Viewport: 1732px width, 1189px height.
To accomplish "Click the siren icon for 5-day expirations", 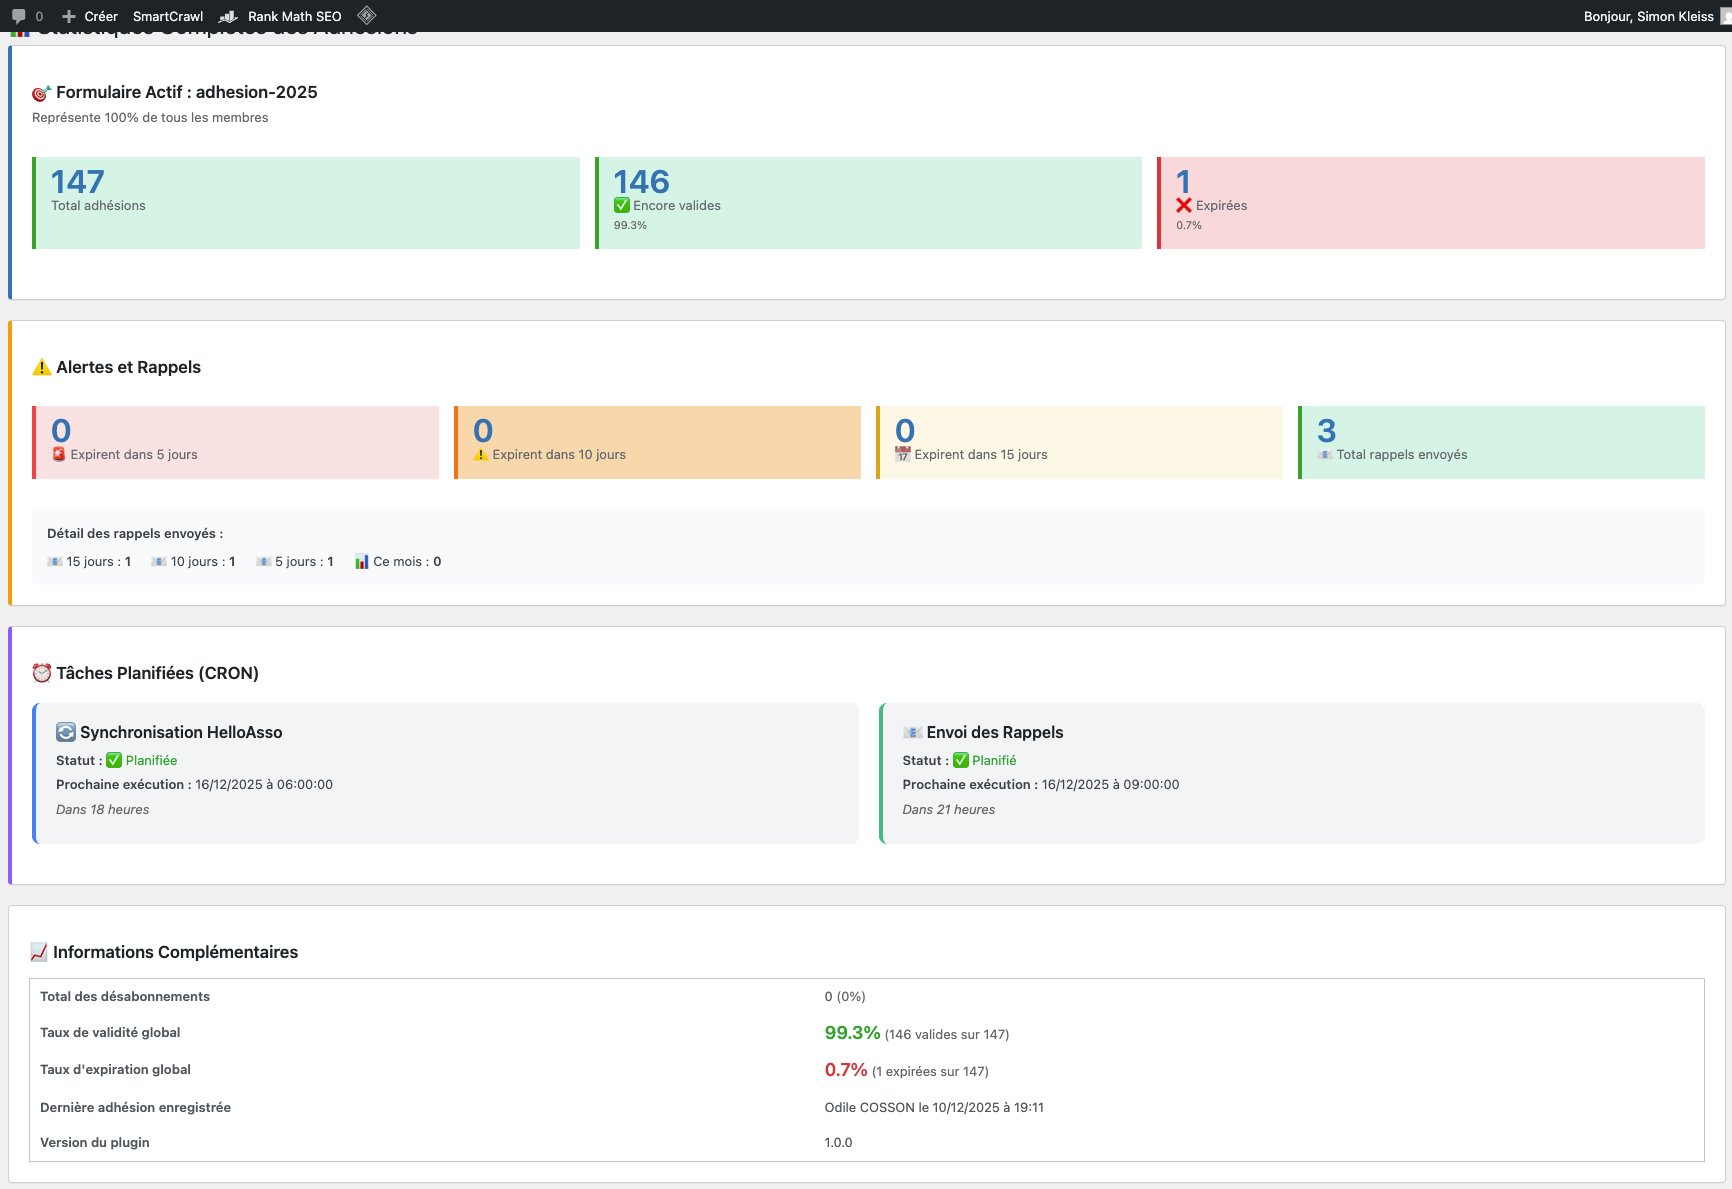I will pos(59,453).
